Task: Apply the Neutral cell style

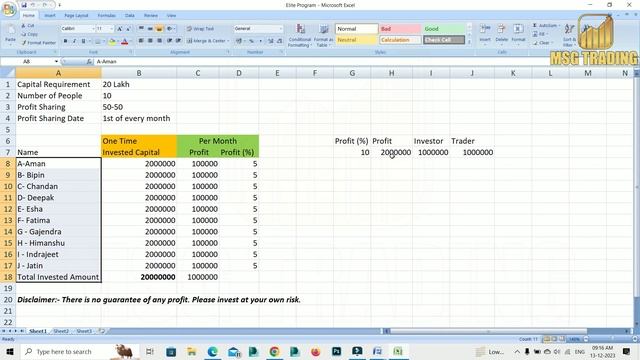Action: 357,40
